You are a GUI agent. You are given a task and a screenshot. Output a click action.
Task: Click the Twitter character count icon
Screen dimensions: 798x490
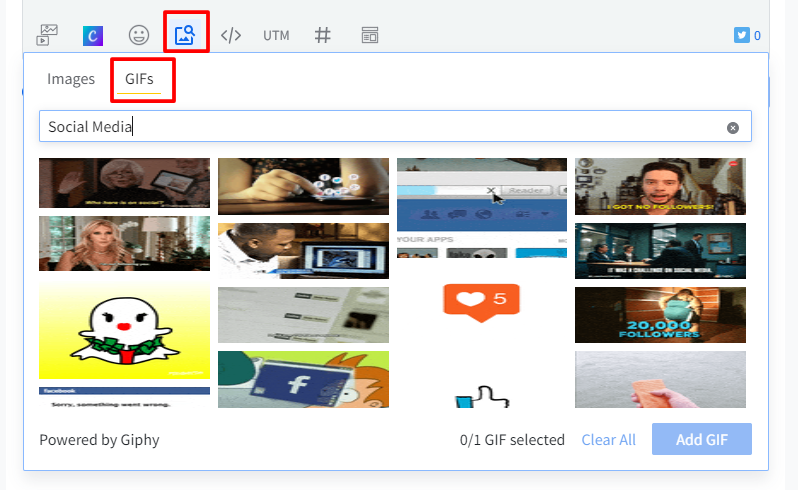741,35
